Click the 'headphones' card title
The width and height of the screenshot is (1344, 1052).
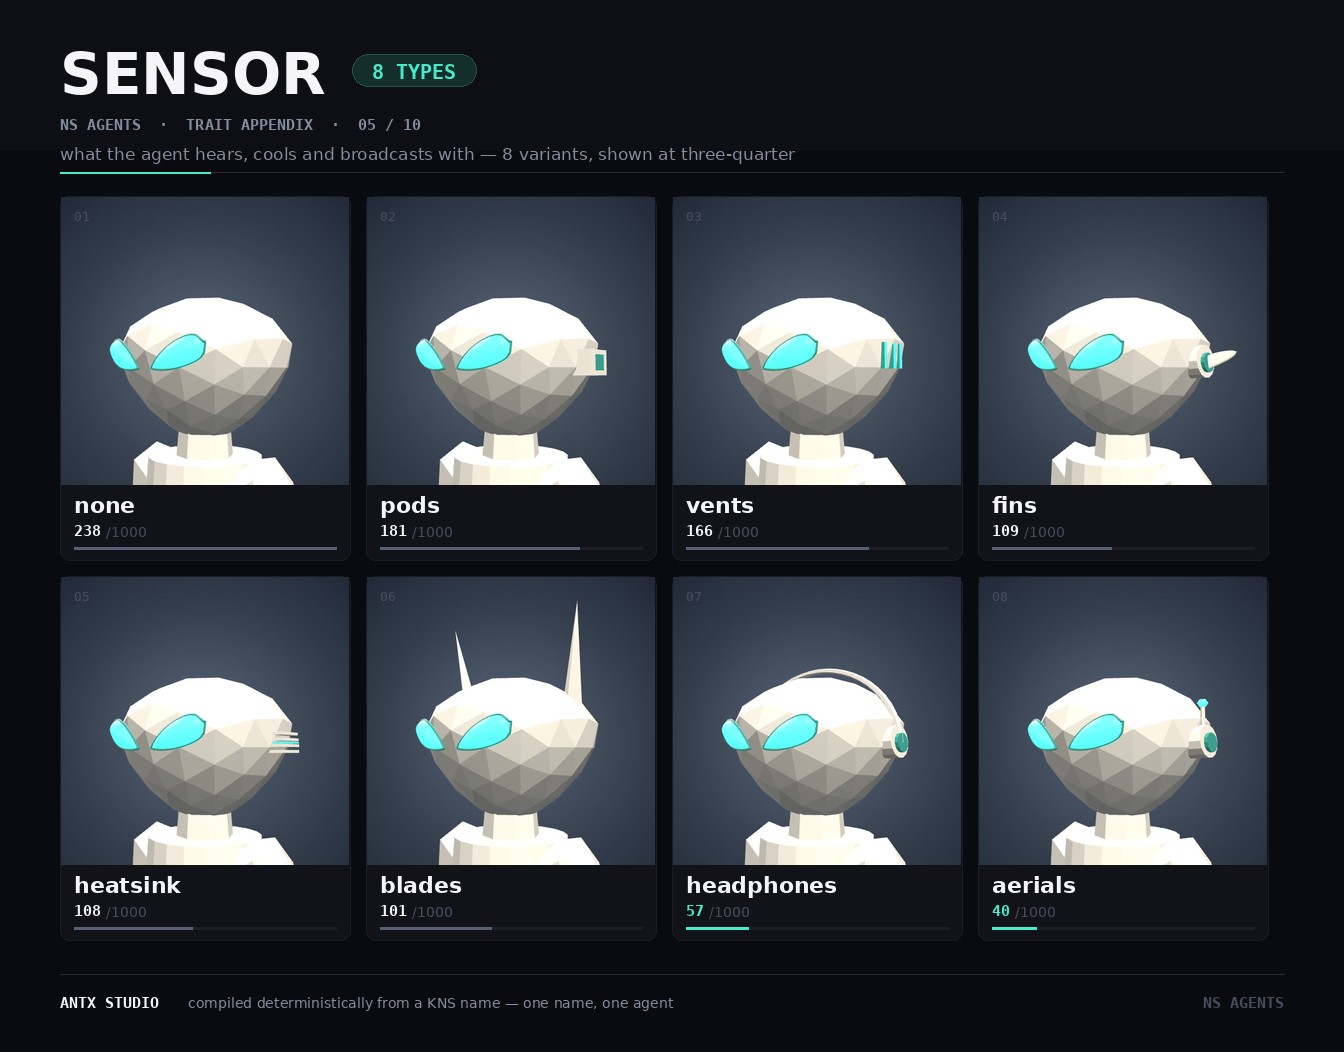(x=761, y=886)
